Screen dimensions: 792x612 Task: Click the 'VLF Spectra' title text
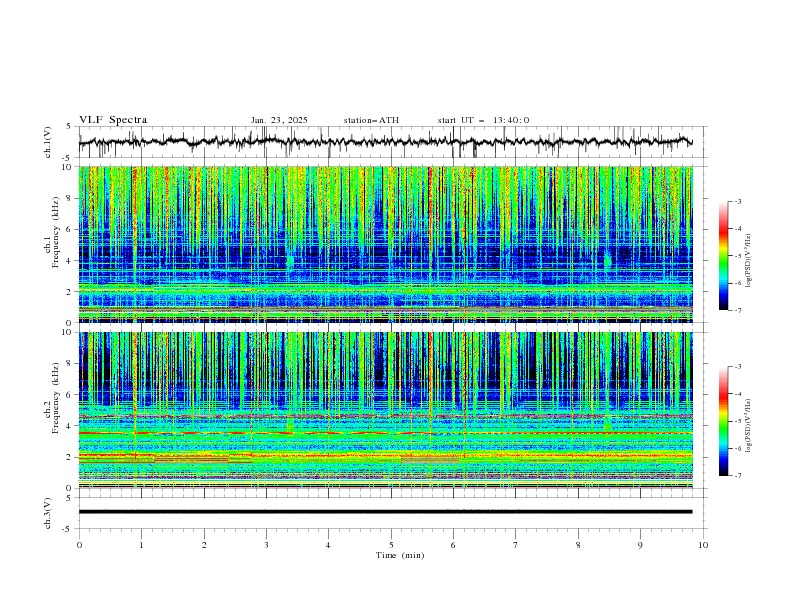[x=113, y=120]
